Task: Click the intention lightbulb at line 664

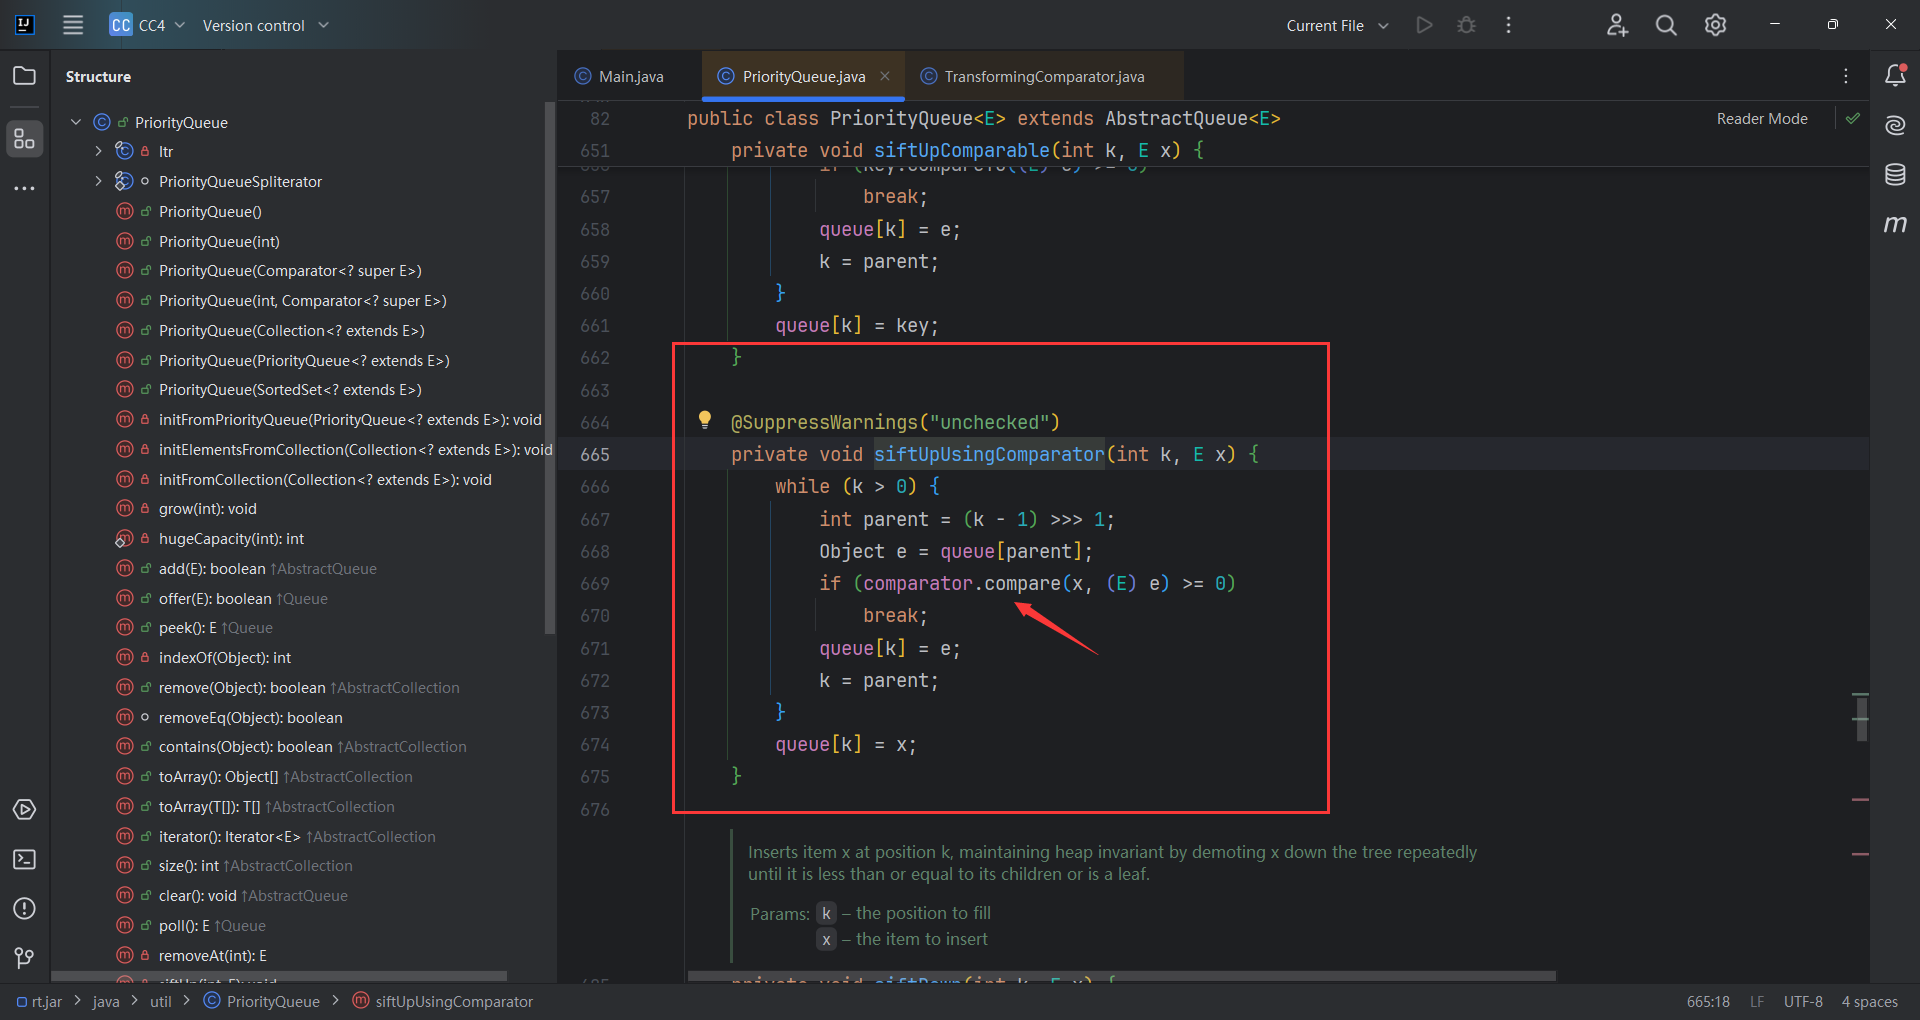Action: (x=705, y=420)
